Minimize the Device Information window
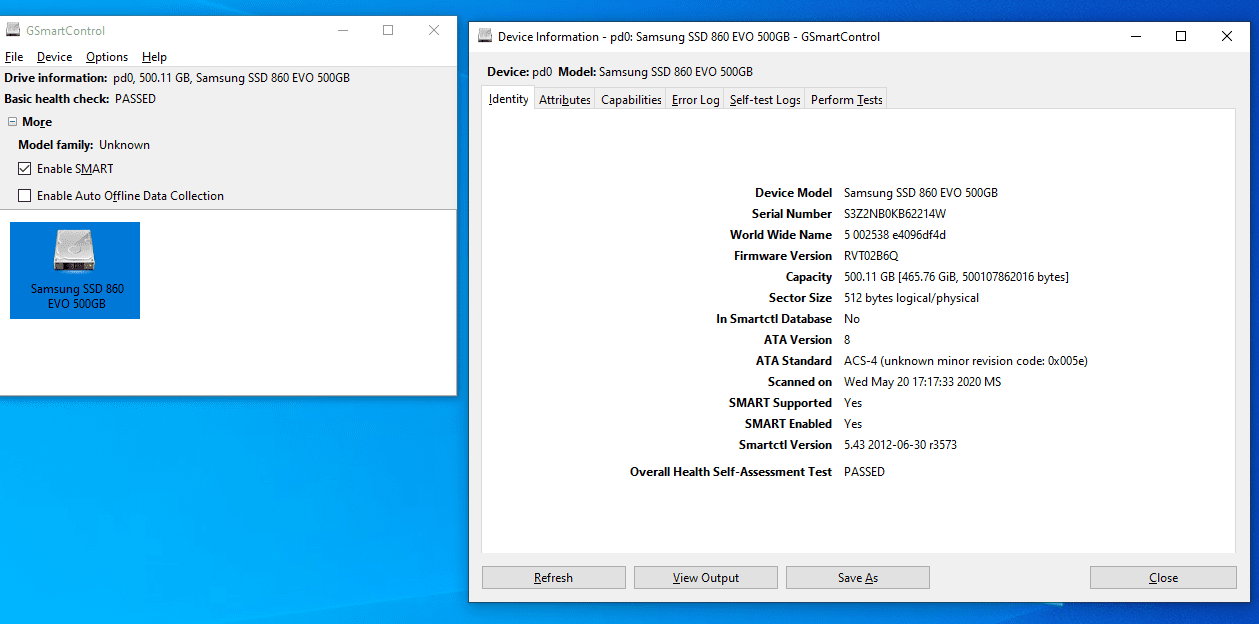 click(1135, 37)
